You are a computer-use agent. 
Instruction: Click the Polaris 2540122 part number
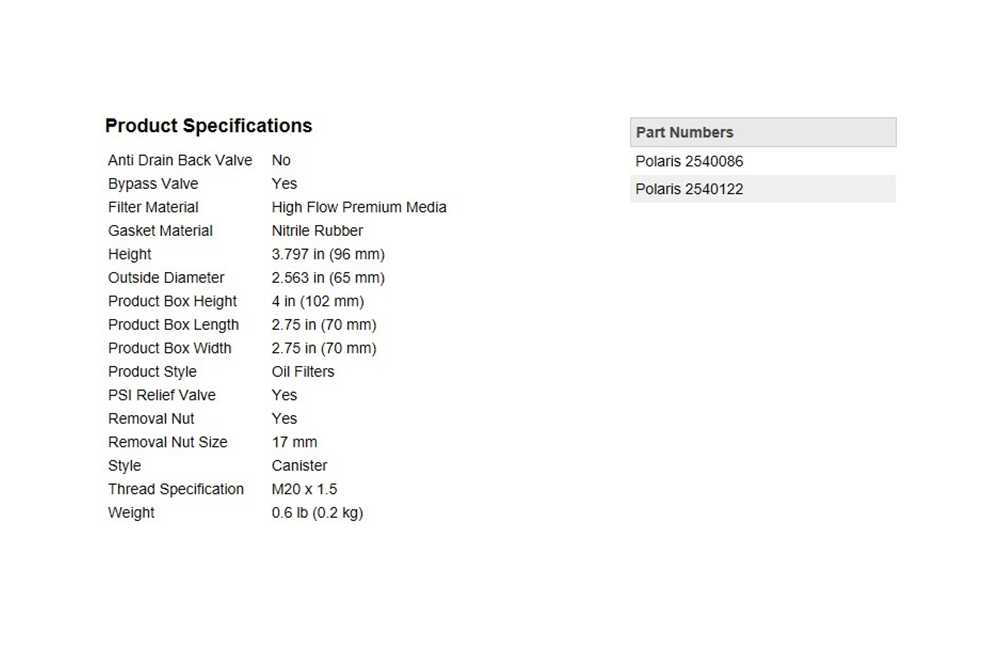coord(689,189)
